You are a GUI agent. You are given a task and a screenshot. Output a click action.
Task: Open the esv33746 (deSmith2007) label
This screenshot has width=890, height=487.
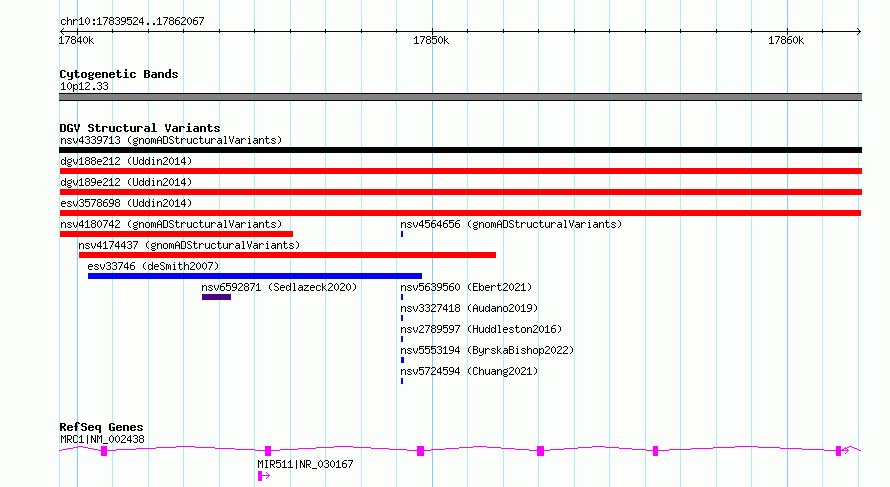pyautogui.click(x=153, y=266)
